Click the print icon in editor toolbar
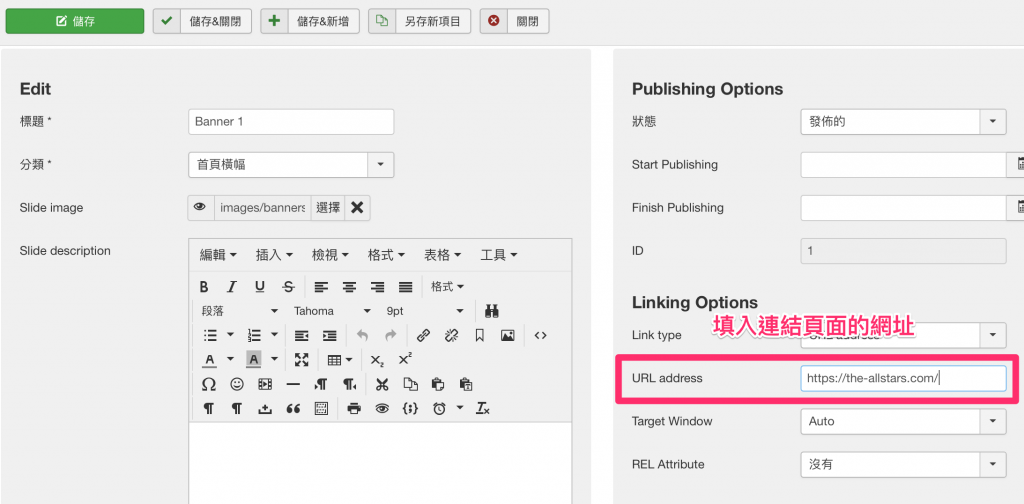Viewport: 1024px width, 504px height. (354, 408)
